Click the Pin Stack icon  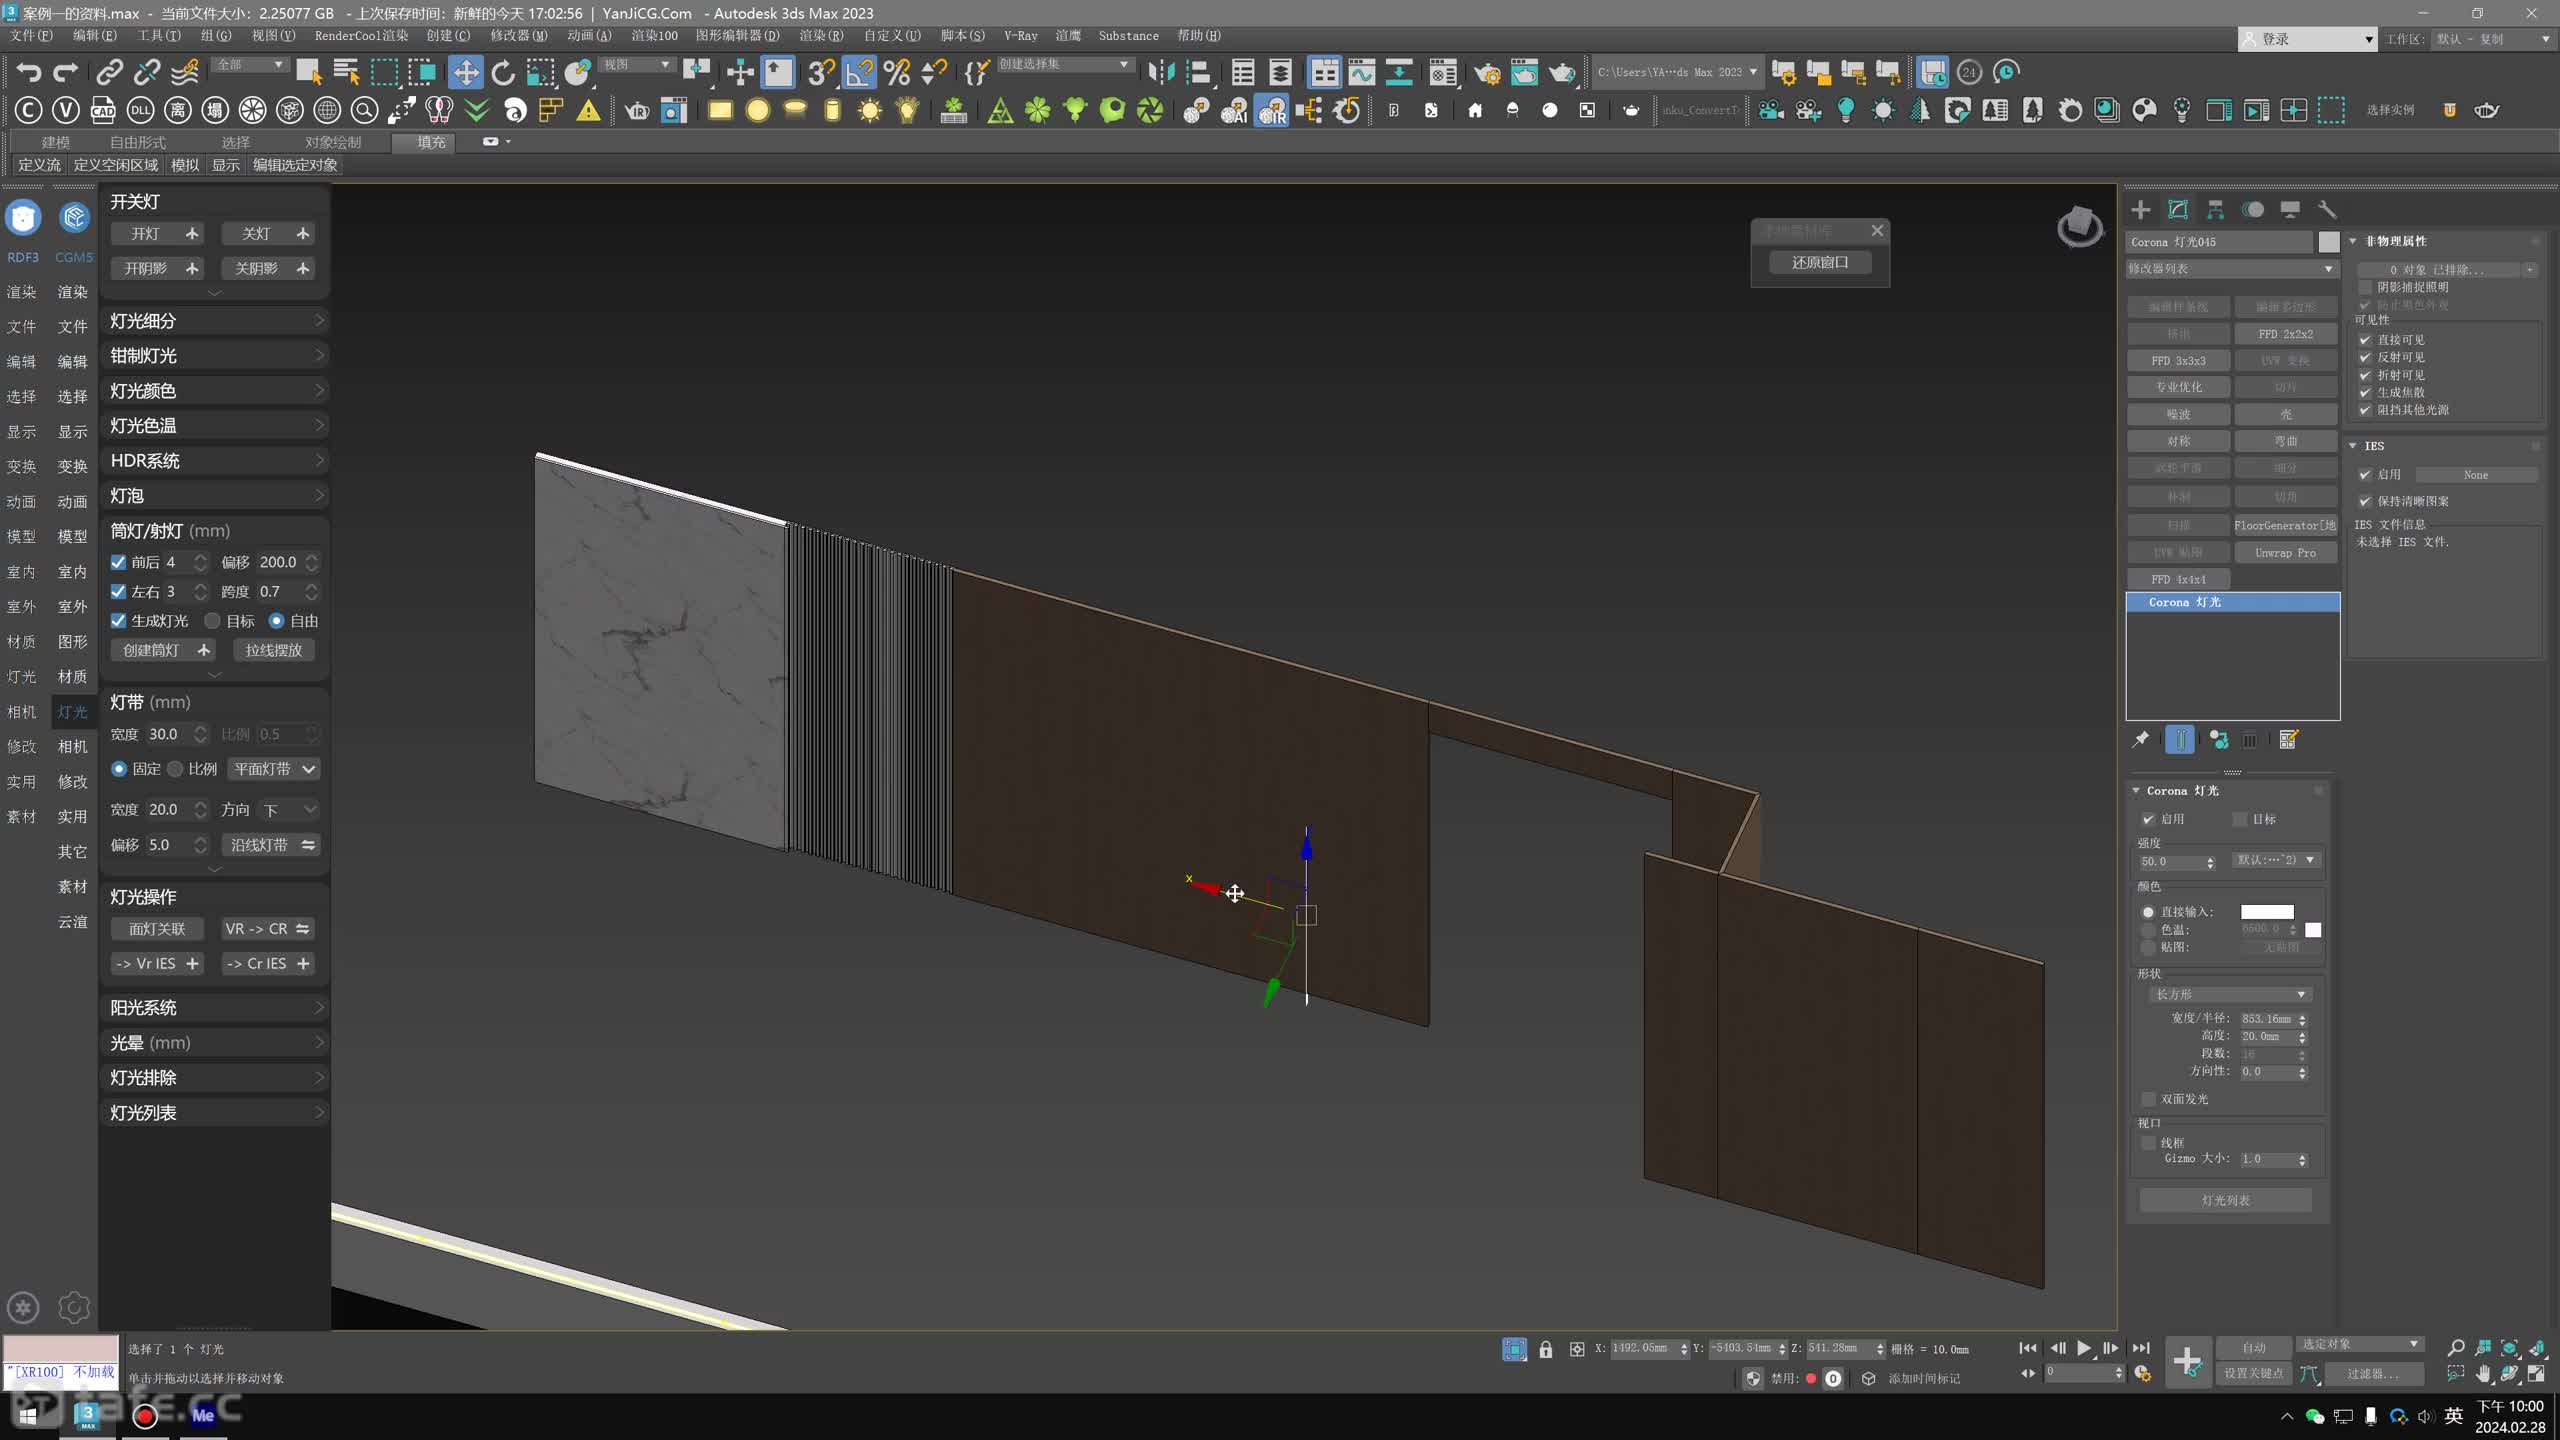(x=2140, y=739)
